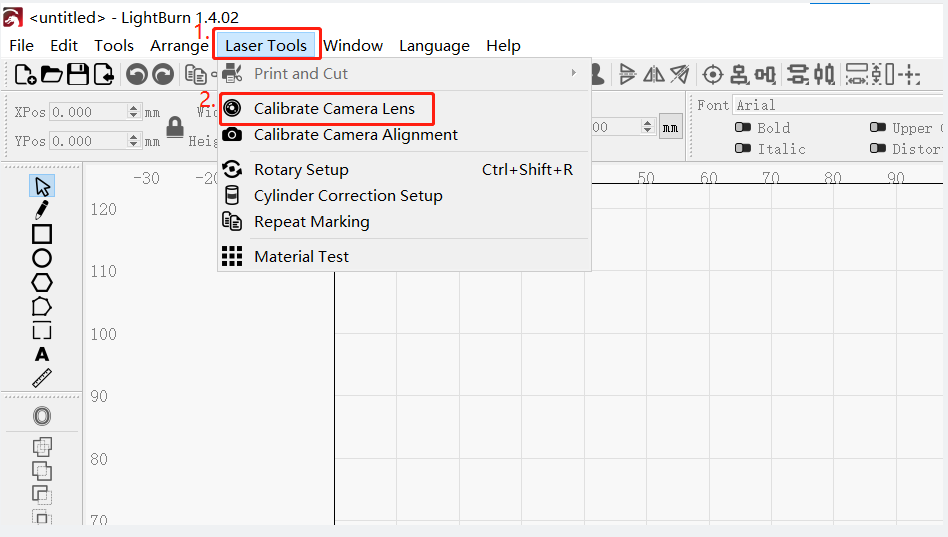Select the Polygon hexagon tool
The height and width of the screenshot is (537, 948).
(x=42, y=282)
